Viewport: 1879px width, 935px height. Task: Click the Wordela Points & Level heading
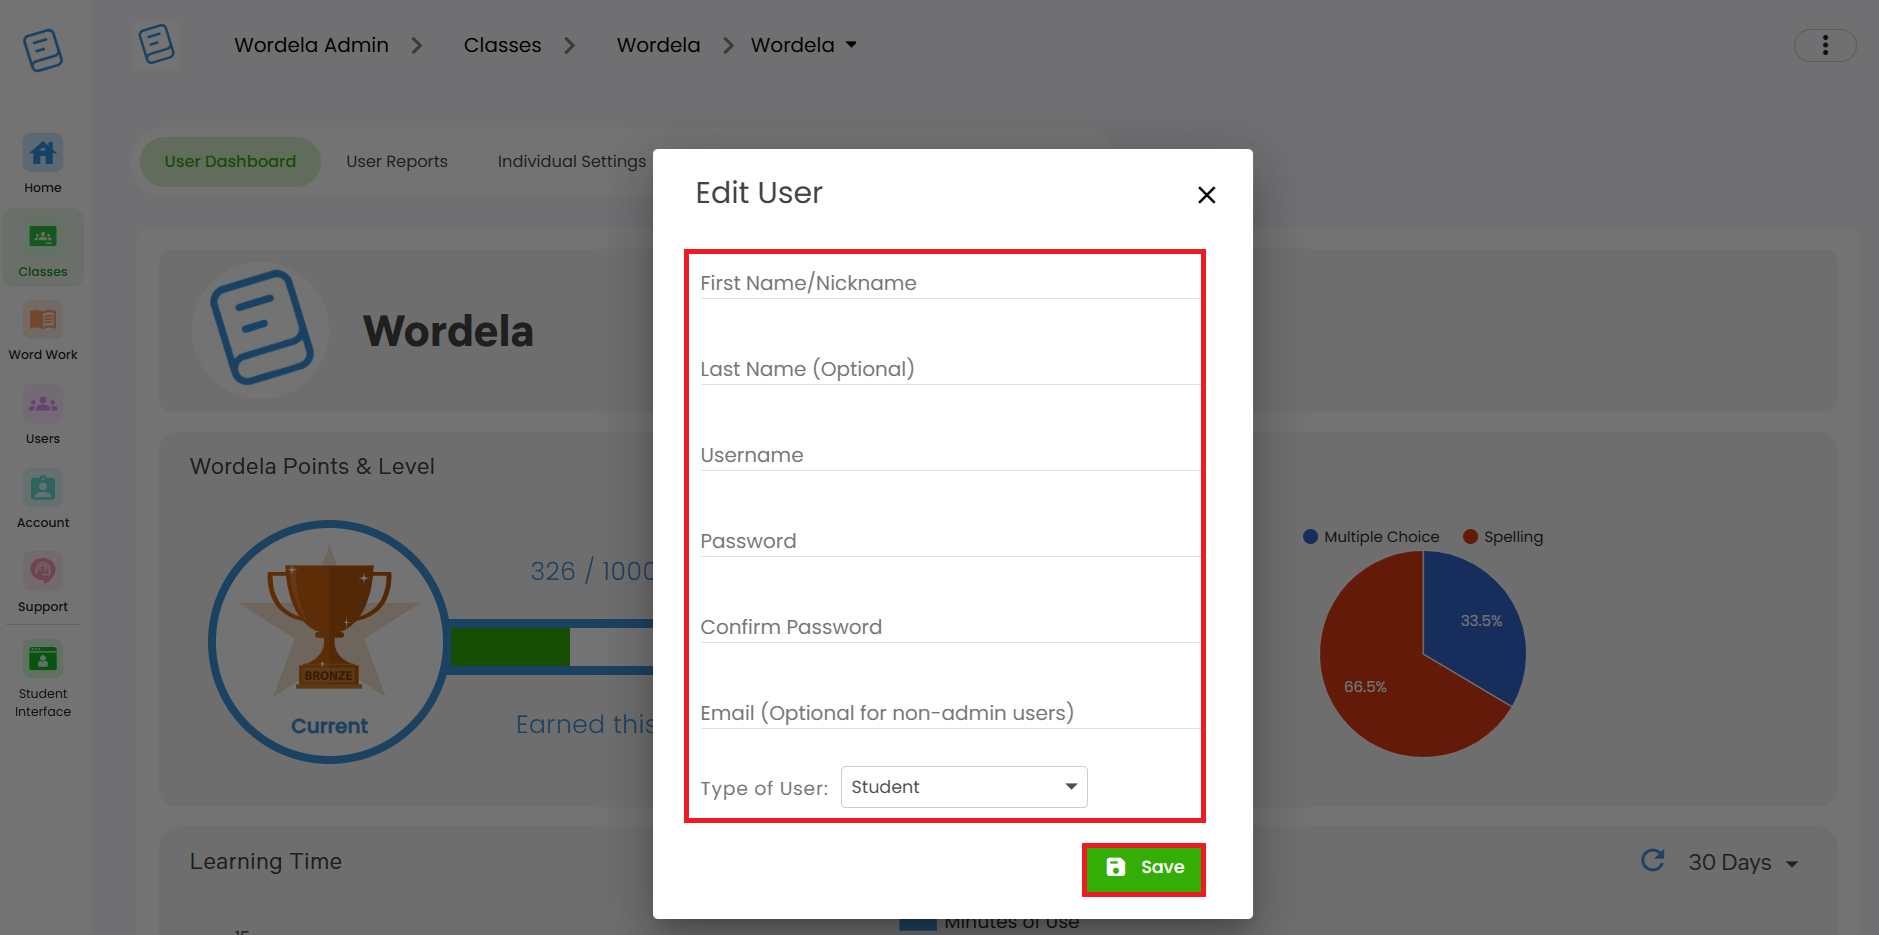(x=312, y=466)
